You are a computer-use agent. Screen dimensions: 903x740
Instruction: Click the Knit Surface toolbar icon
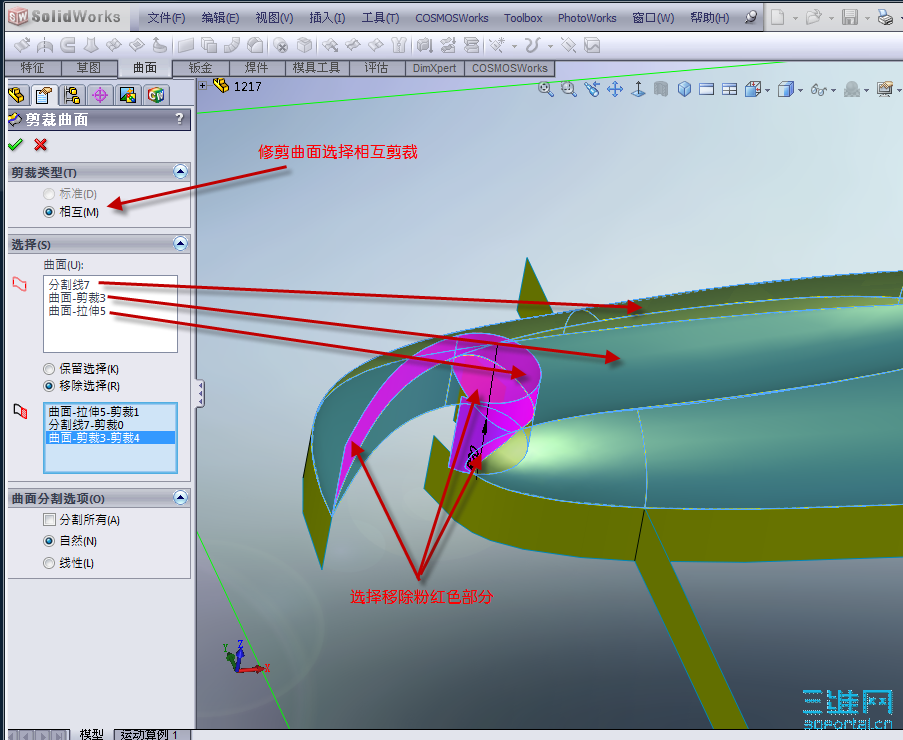(399, 45)
